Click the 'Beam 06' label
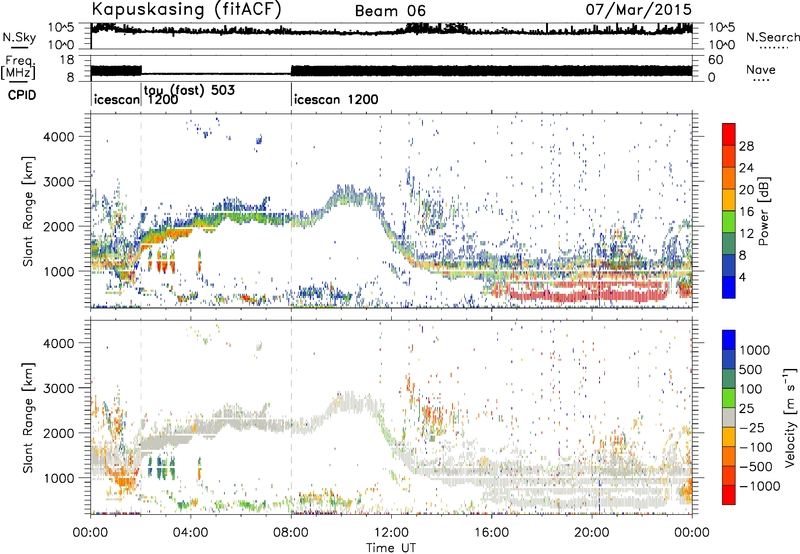This screenshot has width=800, height=554. (x=390, y=11)
